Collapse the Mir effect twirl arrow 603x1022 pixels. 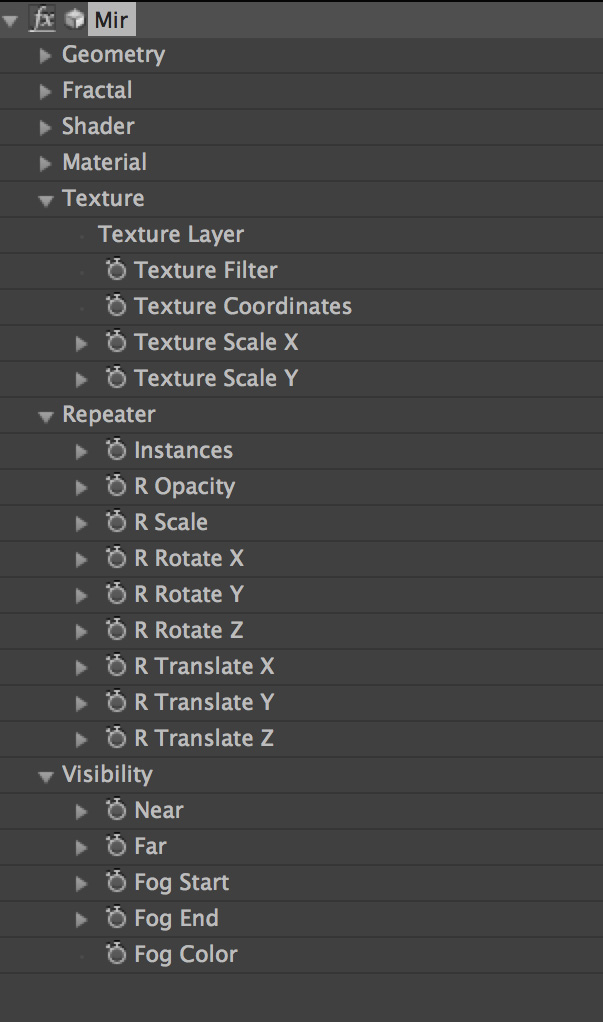coord(10,21)
